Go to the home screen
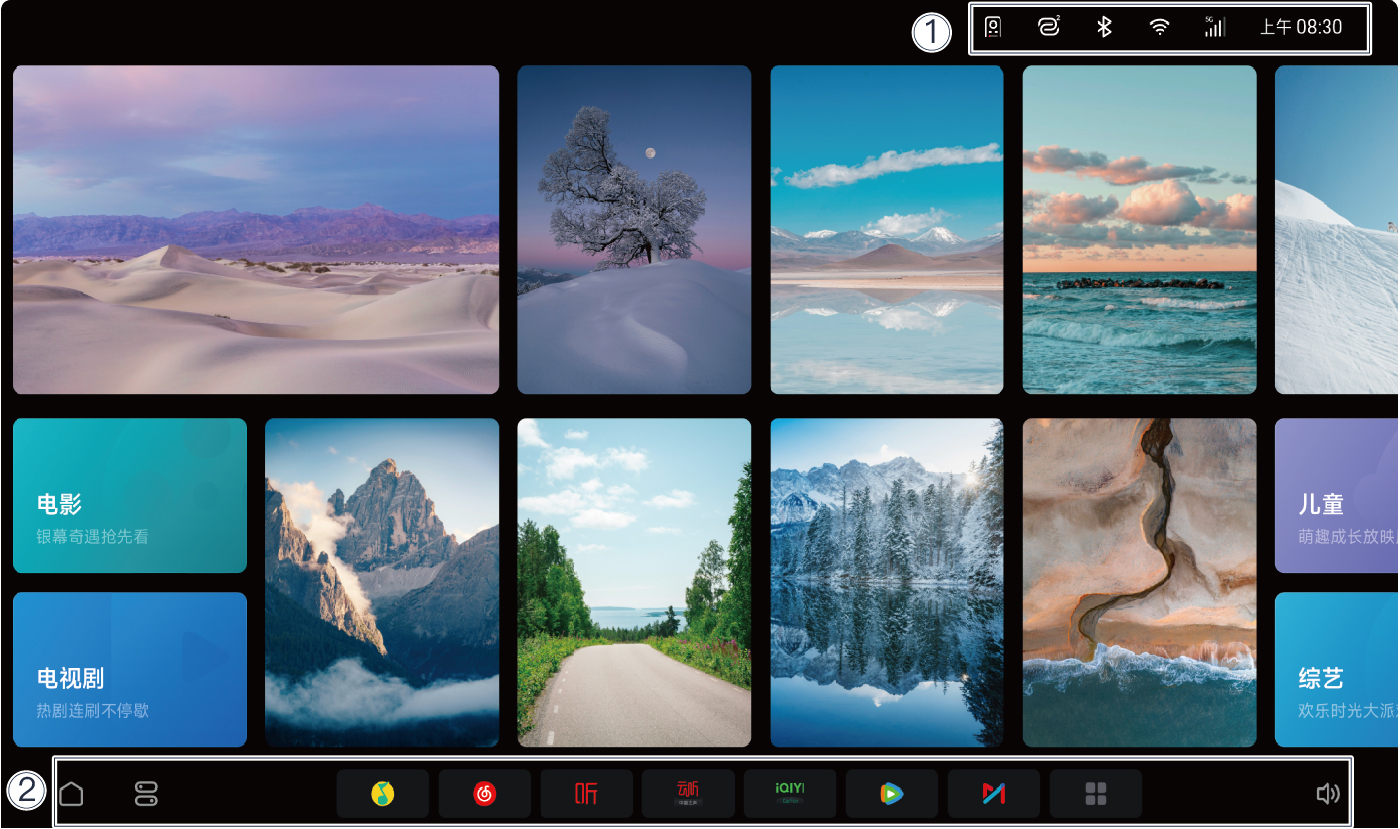The width and height of the screenshot is (1400, 829). click(72, 794)
